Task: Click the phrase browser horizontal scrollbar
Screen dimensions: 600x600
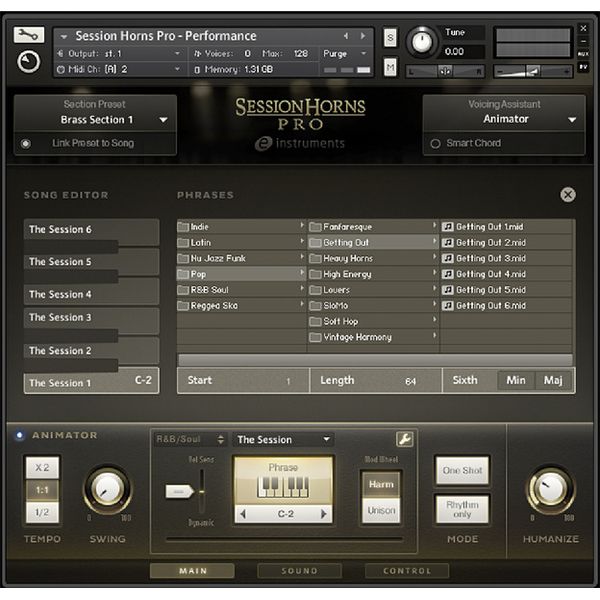Action: [375, 359]
